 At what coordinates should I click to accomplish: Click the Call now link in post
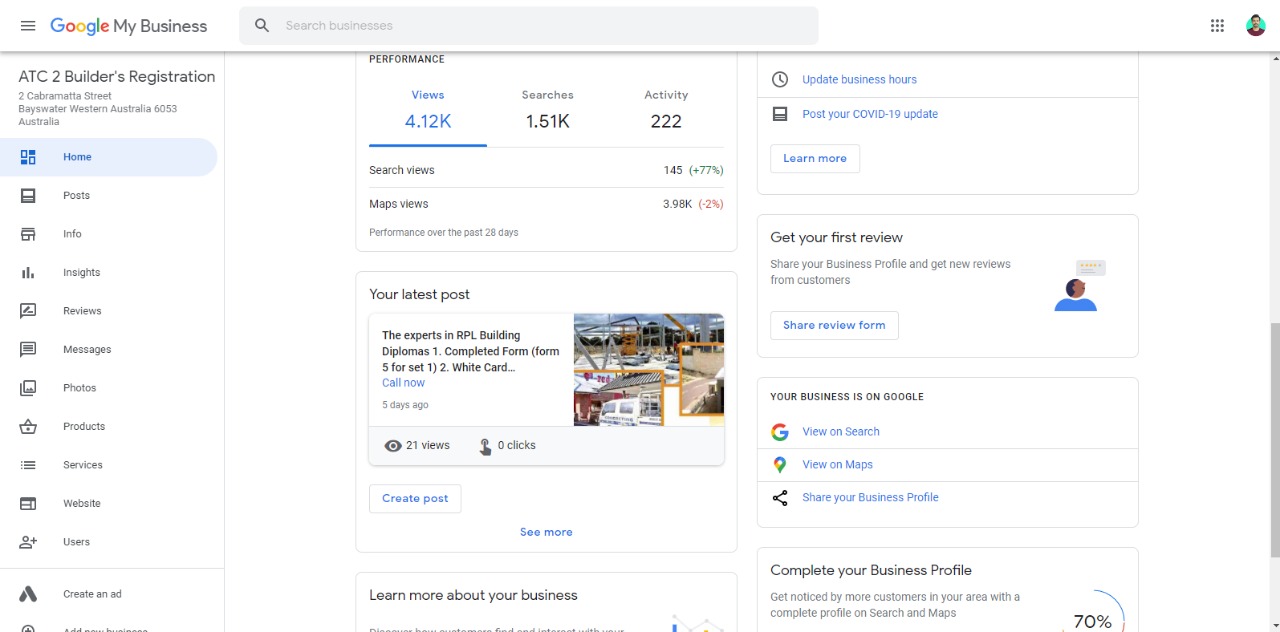pos(403,383)
